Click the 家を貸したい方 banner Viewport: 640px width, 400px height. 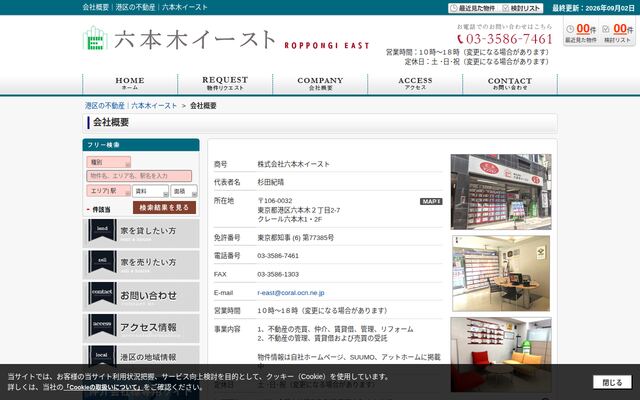pyautogui.click(x=141, y=233)
